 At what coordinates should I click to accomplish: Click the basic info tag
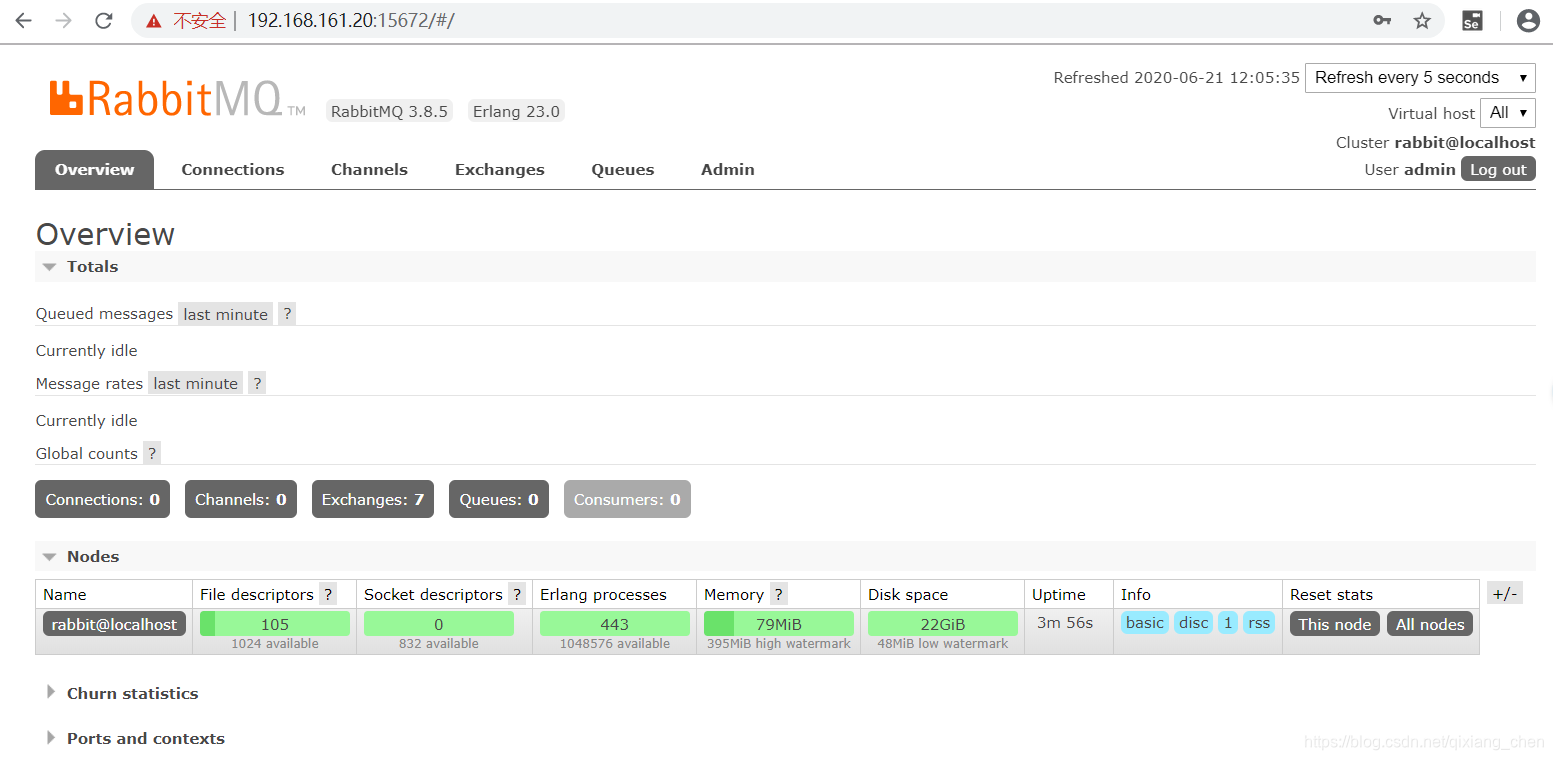pyautogui.click(x=1145, y=623)
